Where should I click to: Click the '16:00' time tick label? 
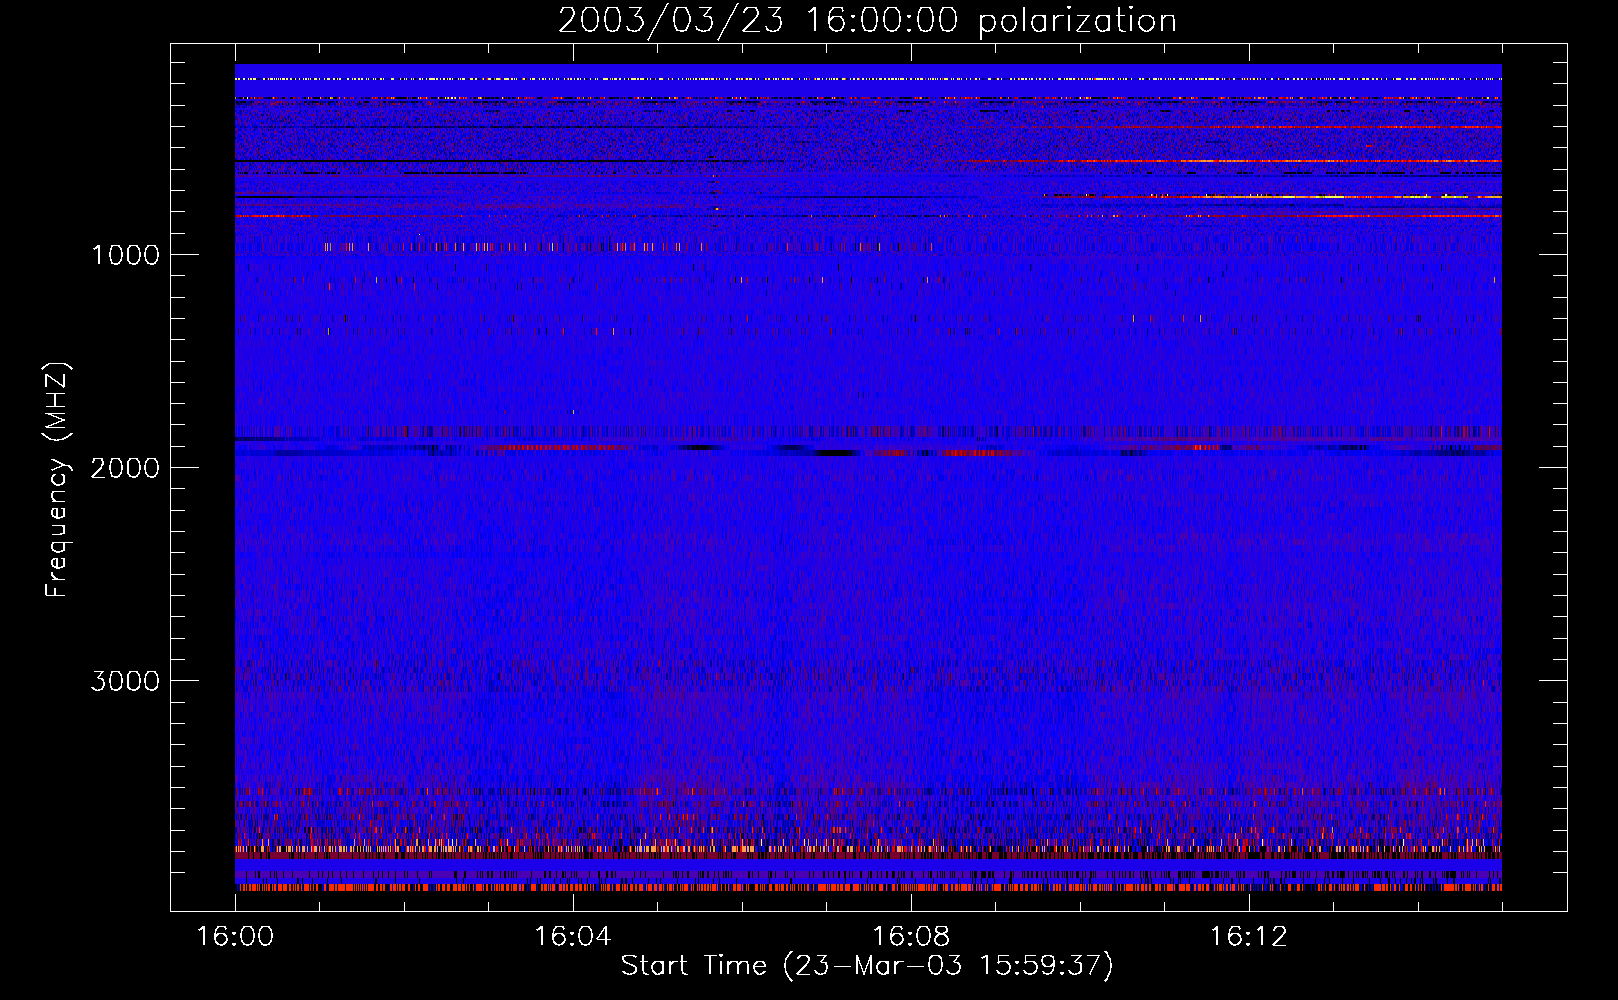tap(235, 937)
